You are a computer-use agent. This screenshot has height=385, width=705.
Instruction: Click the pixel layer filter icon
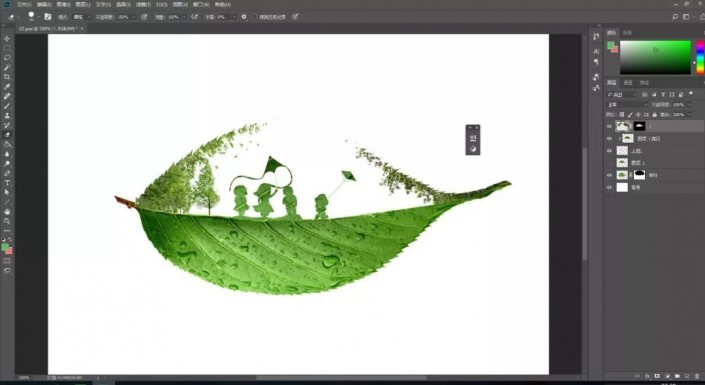click(645, 94)
